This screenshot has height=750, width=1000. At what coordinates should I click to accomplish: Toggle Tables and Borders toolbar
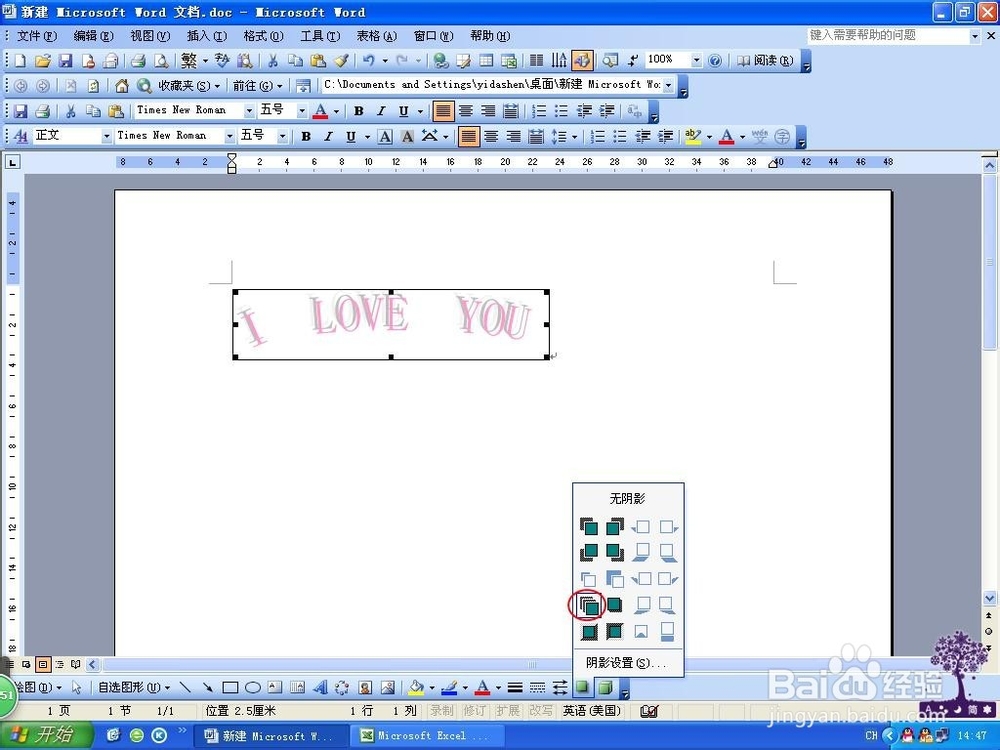pos(464,61)
